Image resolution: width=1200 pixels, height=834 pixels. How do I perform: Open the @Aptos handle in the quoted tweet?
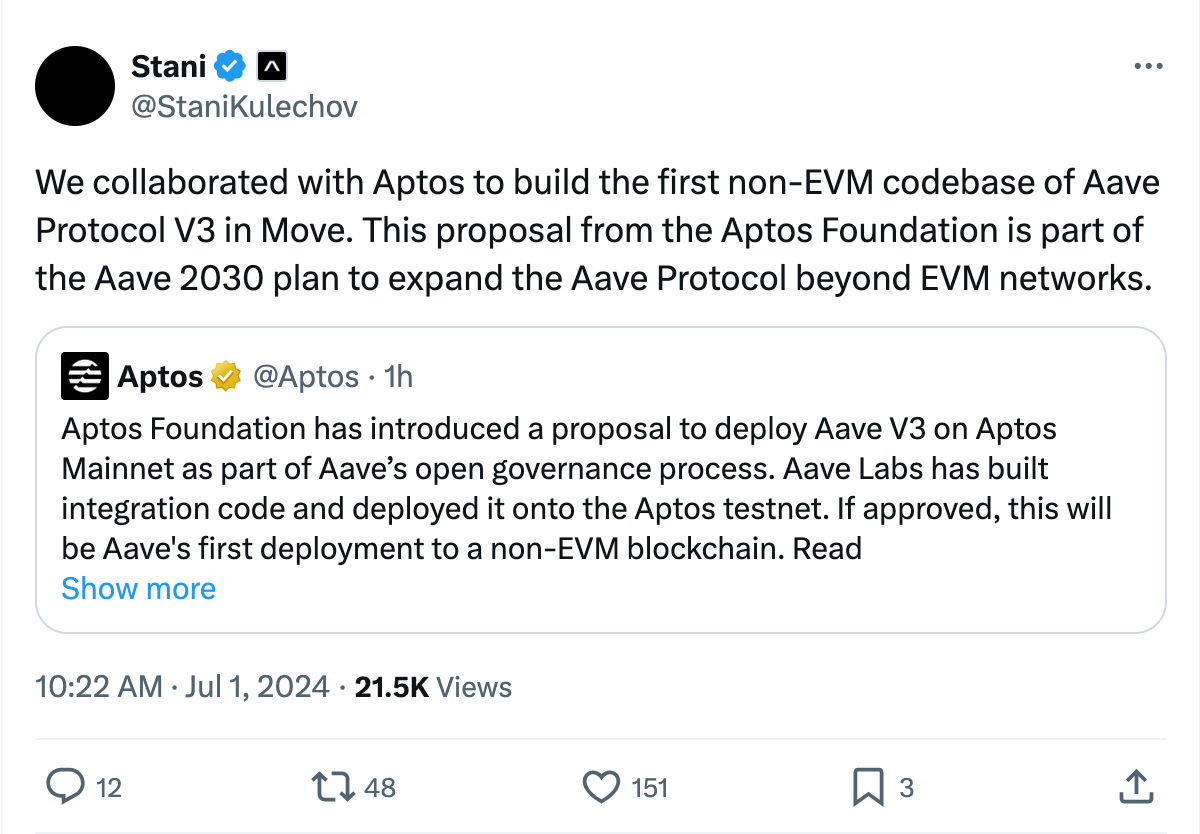coord(306,377)
